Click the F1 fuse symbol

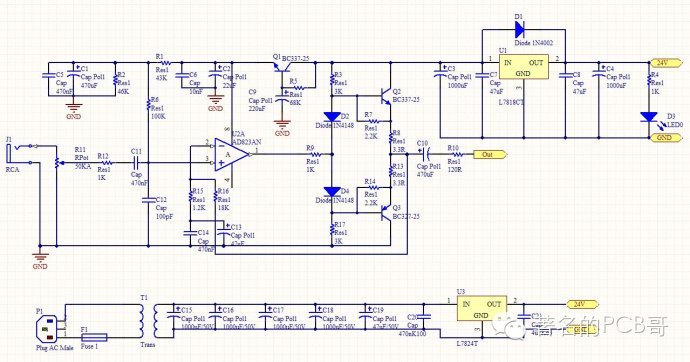[x=94, y=337]
